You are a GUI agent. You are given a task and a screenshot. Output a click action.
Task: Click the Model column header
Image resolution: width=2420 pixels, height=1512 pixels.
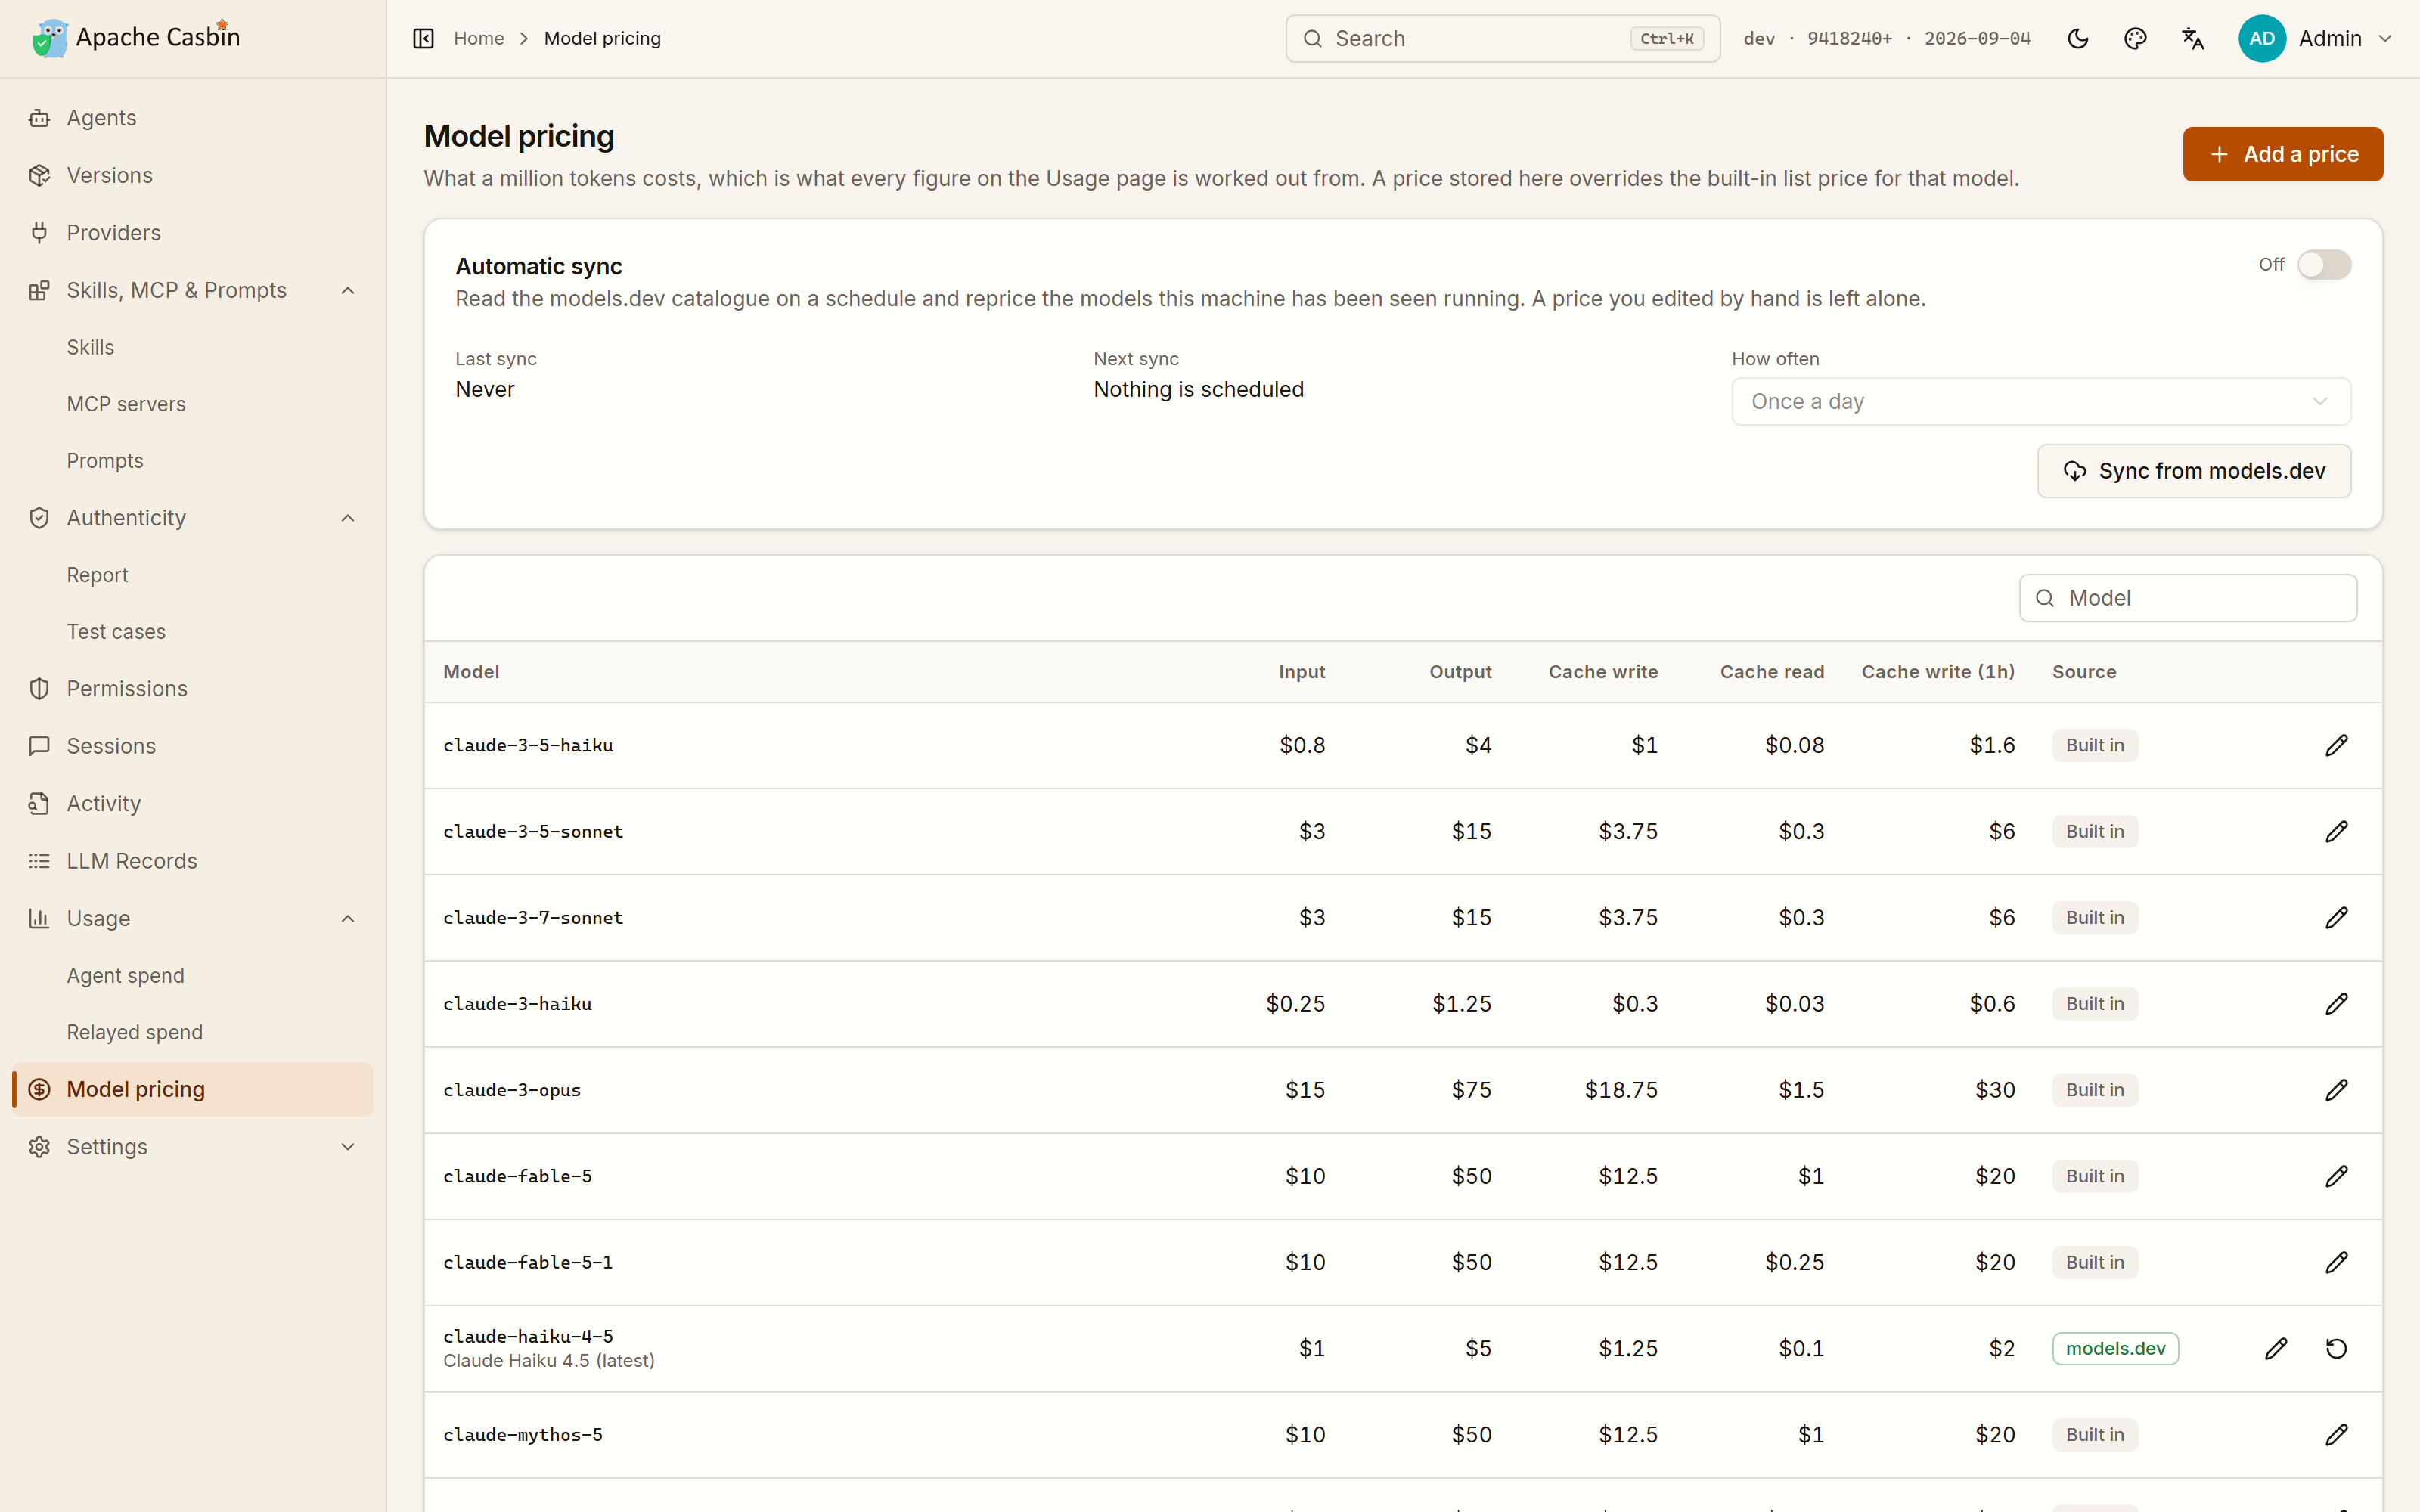click(471, 672)
